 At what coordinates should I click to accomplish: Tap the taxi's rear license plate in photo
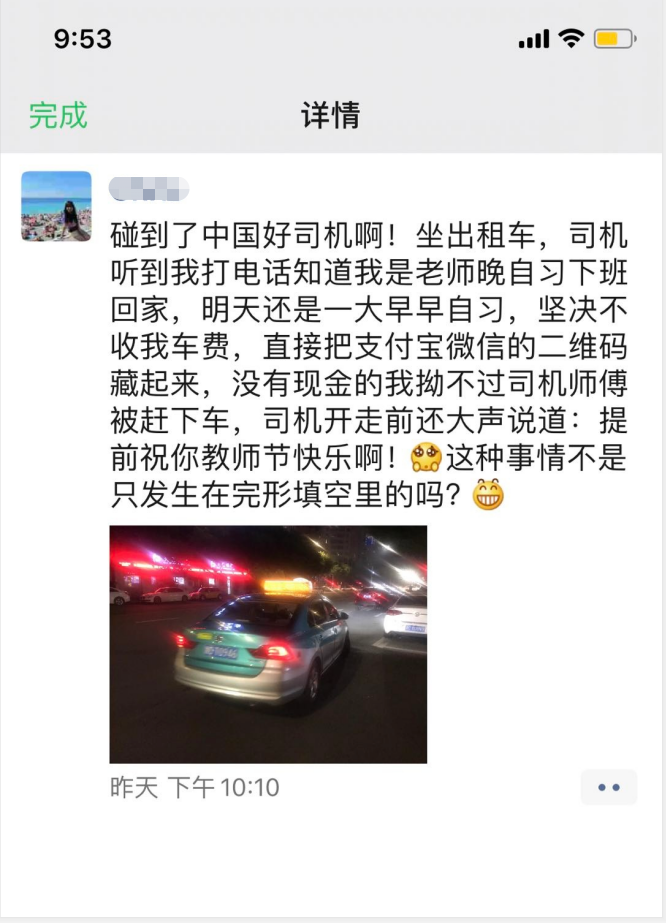point(221,652)
